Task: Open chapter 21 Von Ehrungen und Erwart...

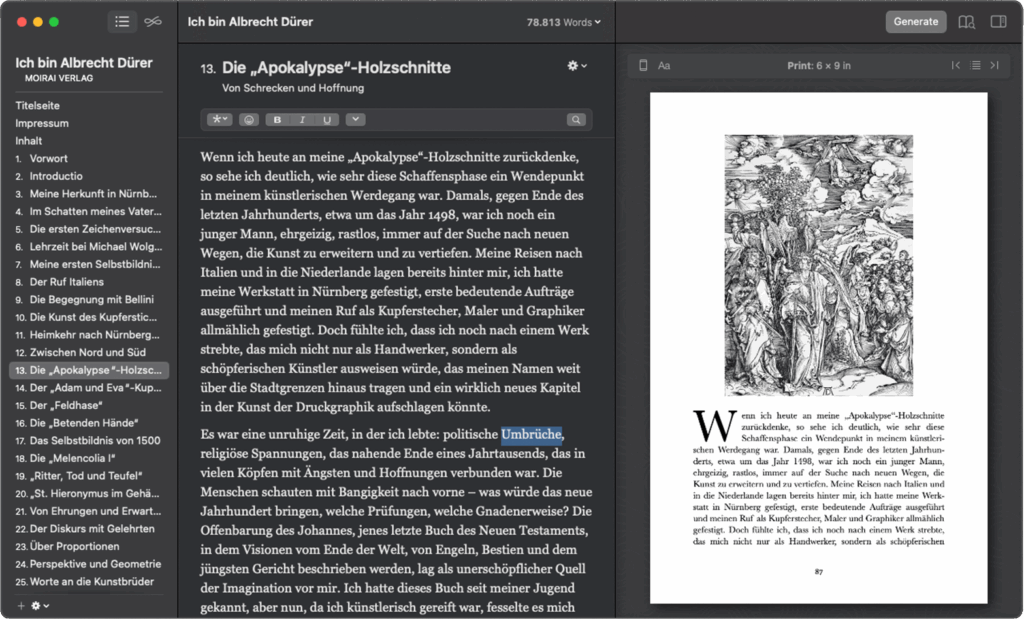Action: (x=88, y=511)
